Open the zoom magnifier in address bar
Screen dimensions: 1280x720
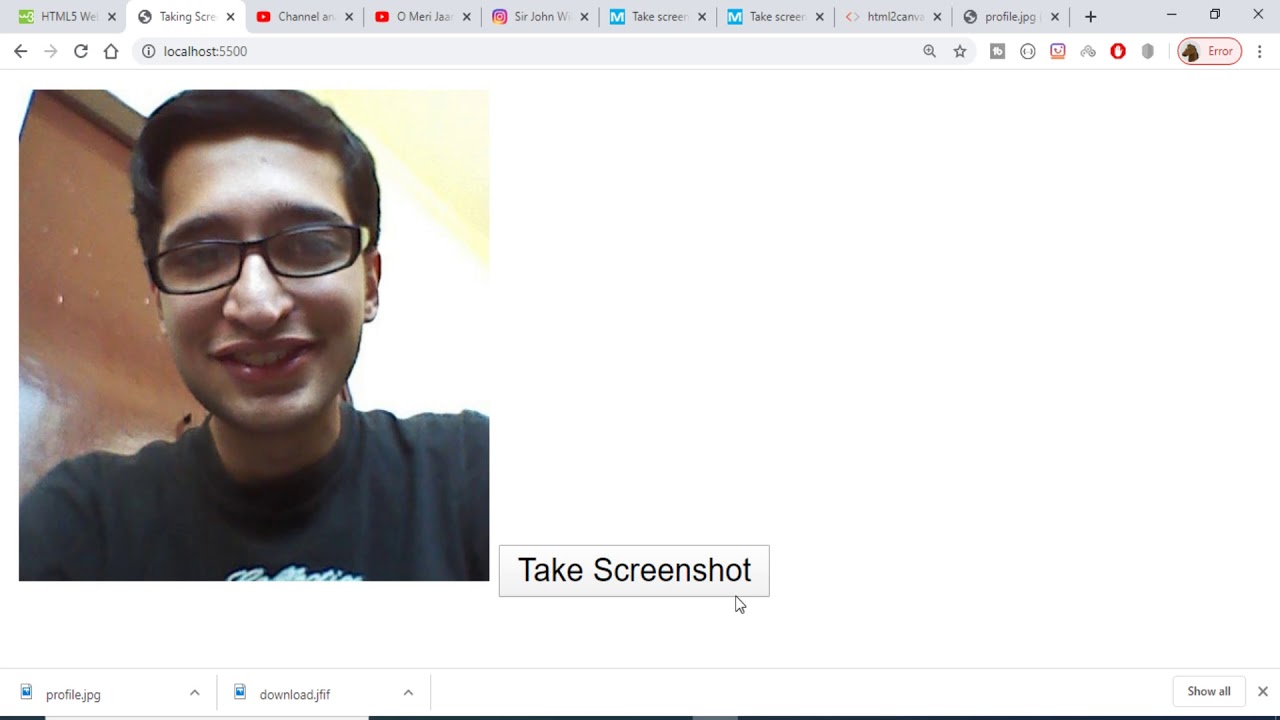coord(930,51)
